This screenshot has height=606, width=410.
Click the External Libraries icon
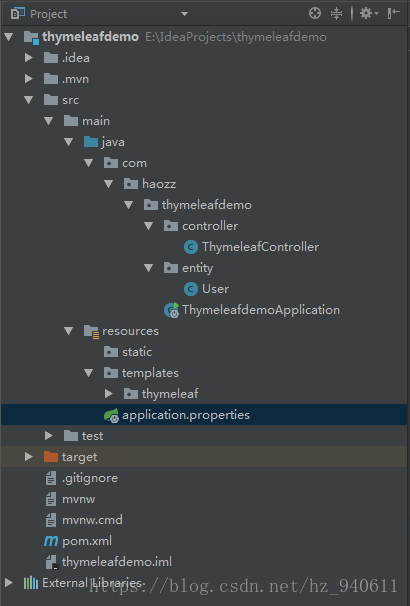coord(31,582)
